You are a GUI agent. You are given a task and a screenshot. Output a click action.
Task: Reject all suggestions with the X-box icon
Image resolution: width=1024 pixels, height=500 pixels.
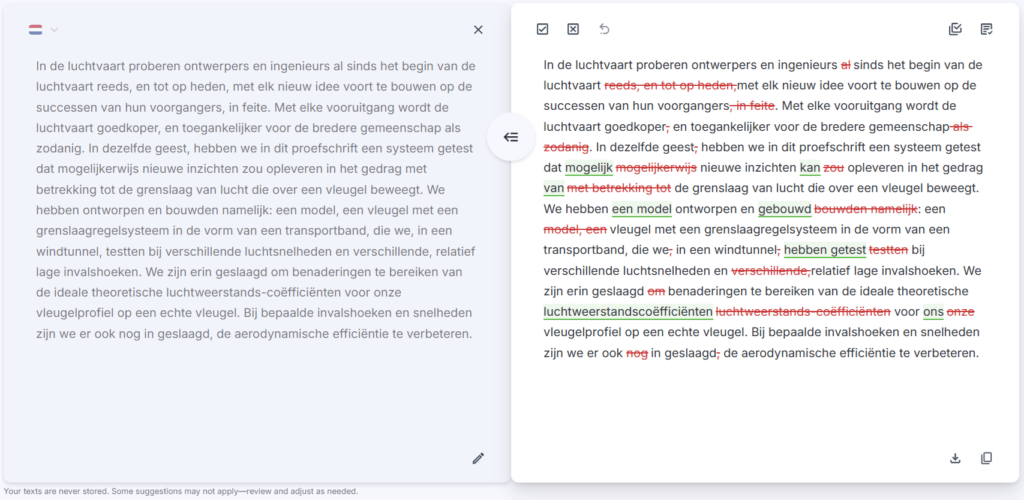click(573, 29)
